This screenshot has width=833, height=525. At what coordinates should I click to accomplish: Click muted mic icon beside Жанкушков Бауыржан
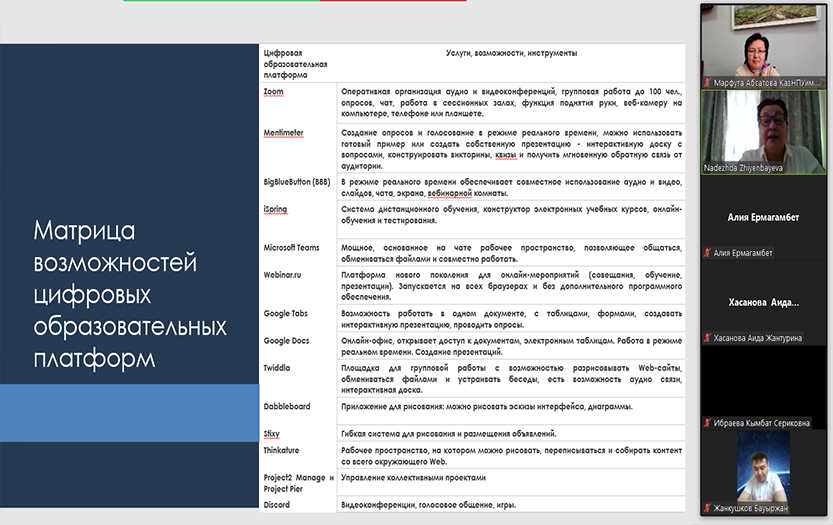[x=707, y=509]
